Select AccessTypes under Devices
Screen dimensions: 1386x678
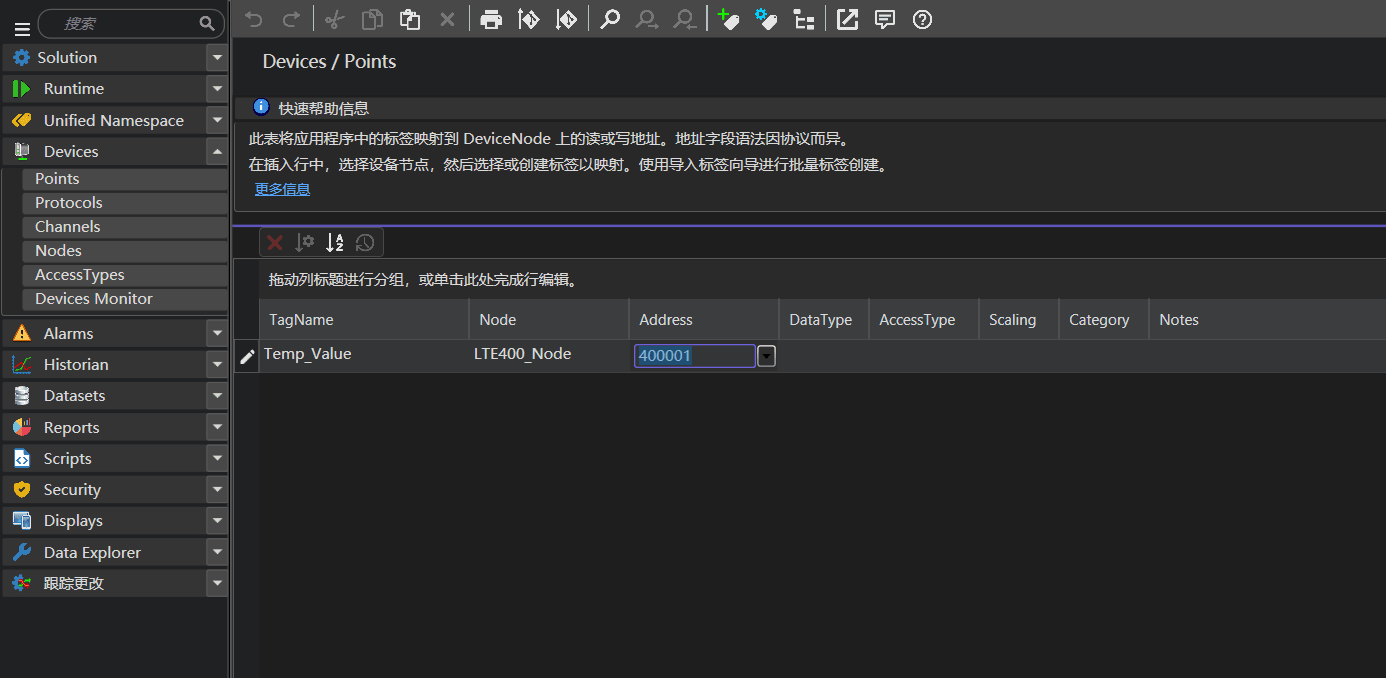point(125,275)
